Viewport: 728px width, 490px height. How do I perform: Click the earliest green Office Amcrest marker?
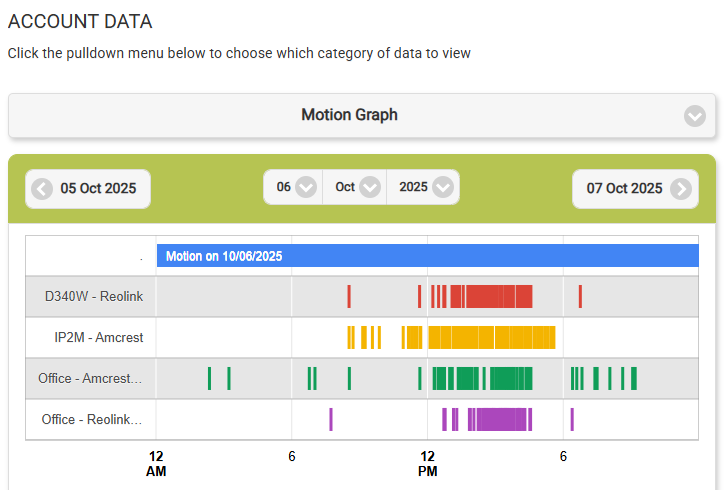tap(209, 378)
